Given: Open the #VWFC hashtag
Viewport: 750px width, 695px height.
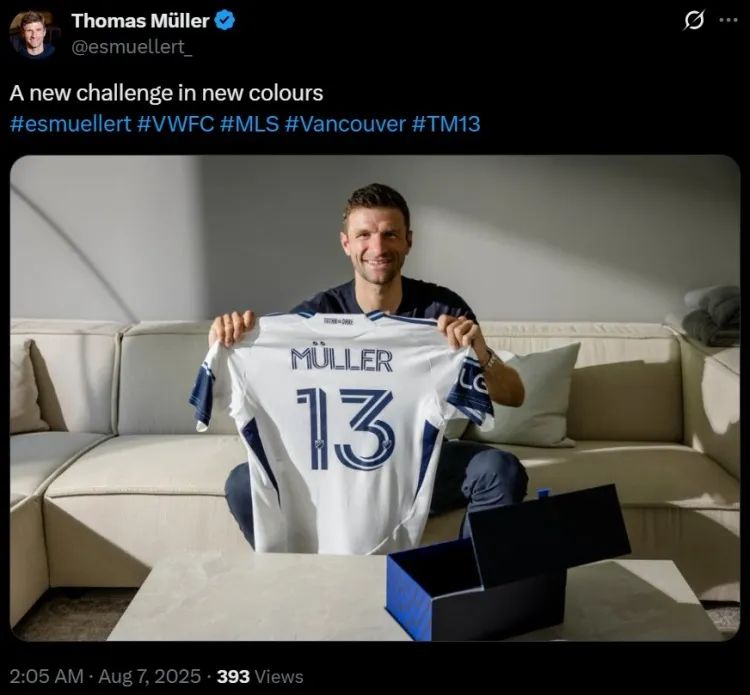Looking at the screenshot, I should [176, 124].
